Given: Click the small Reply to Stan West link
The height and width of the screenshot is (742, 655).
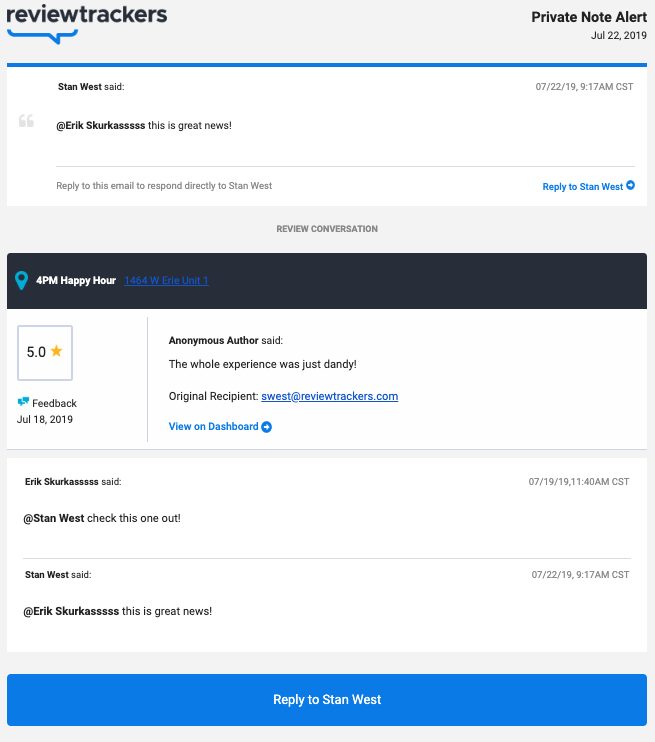Looking at the screenshot, I should 583,186.
